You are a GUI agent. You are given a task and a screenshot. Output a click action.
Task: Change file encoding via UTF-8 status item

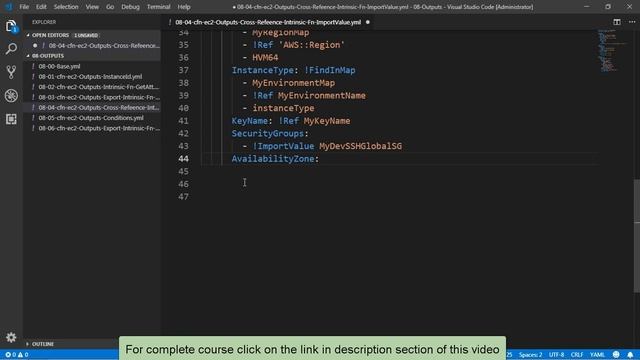pos(556,355)
